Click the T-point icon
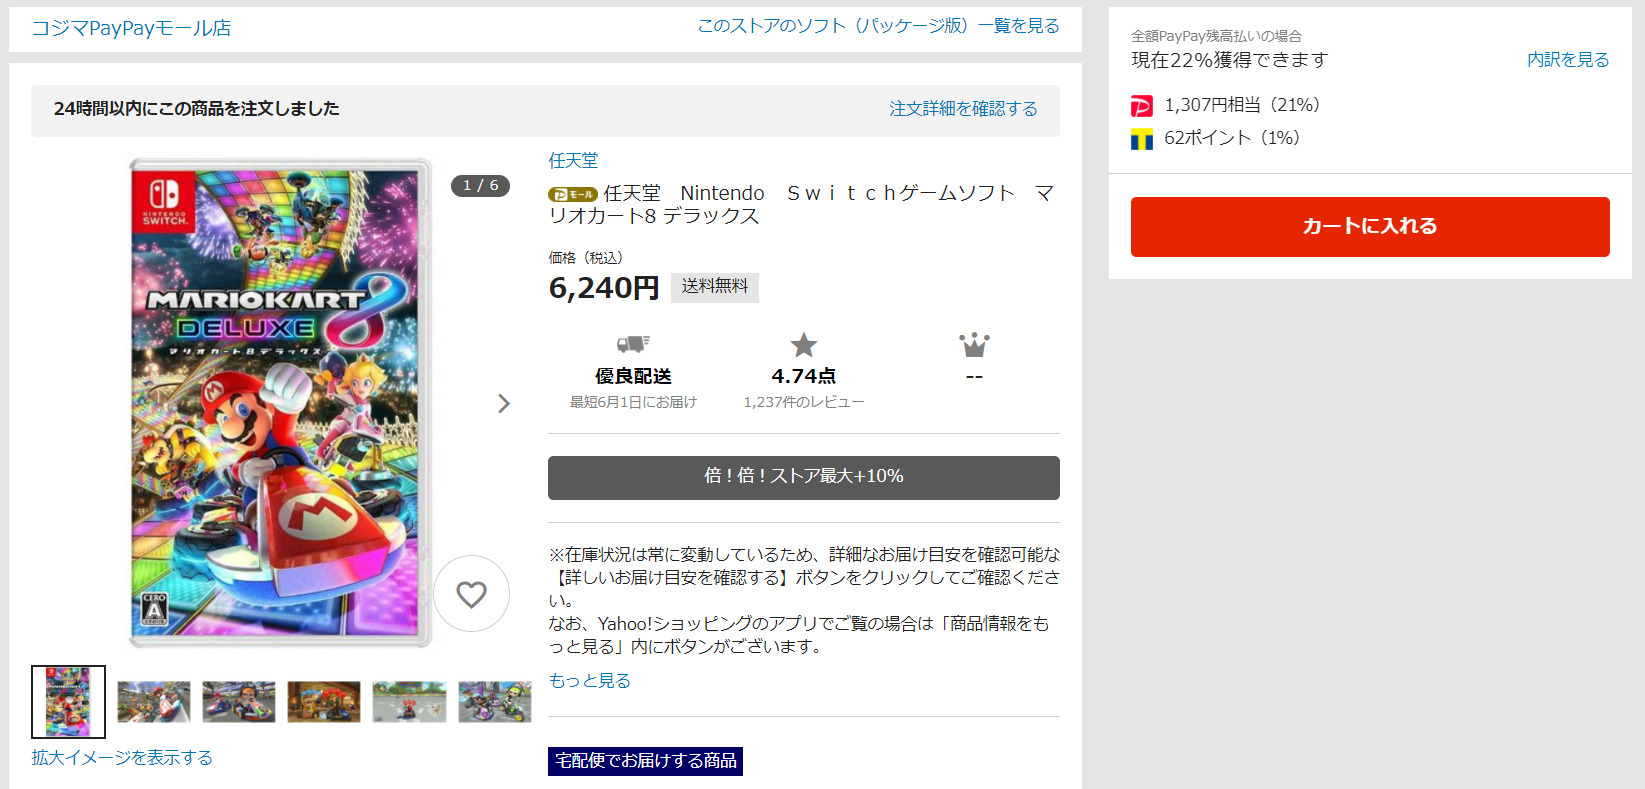The image size is (1645, 789). pos(1142,139)
